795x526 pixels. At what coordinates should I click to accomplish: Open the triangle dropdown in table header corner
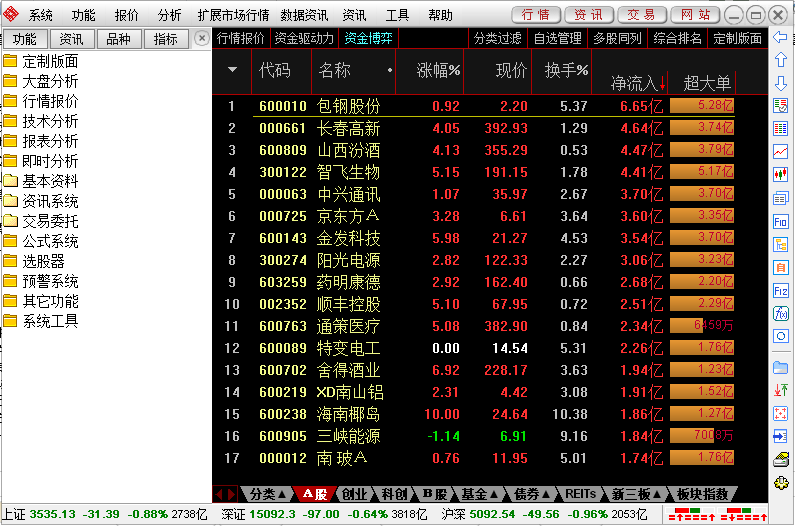[x=232, y=69]
